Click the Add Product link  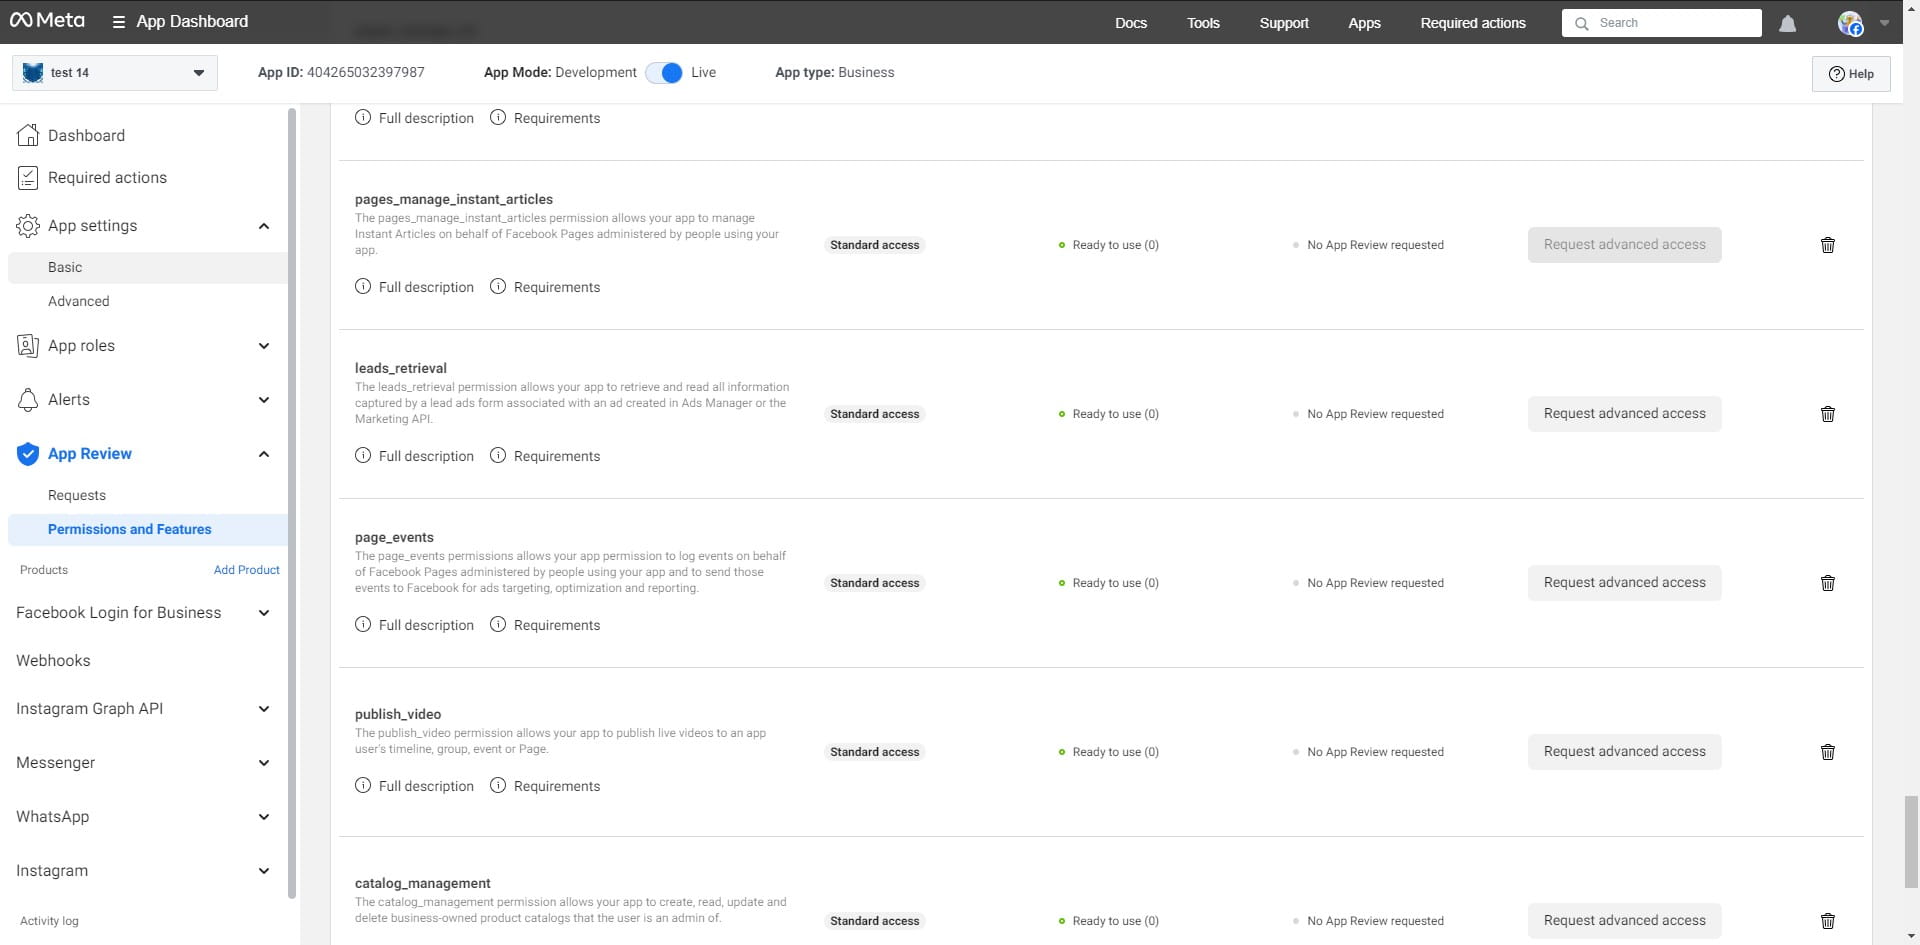[x=246, y=570]
